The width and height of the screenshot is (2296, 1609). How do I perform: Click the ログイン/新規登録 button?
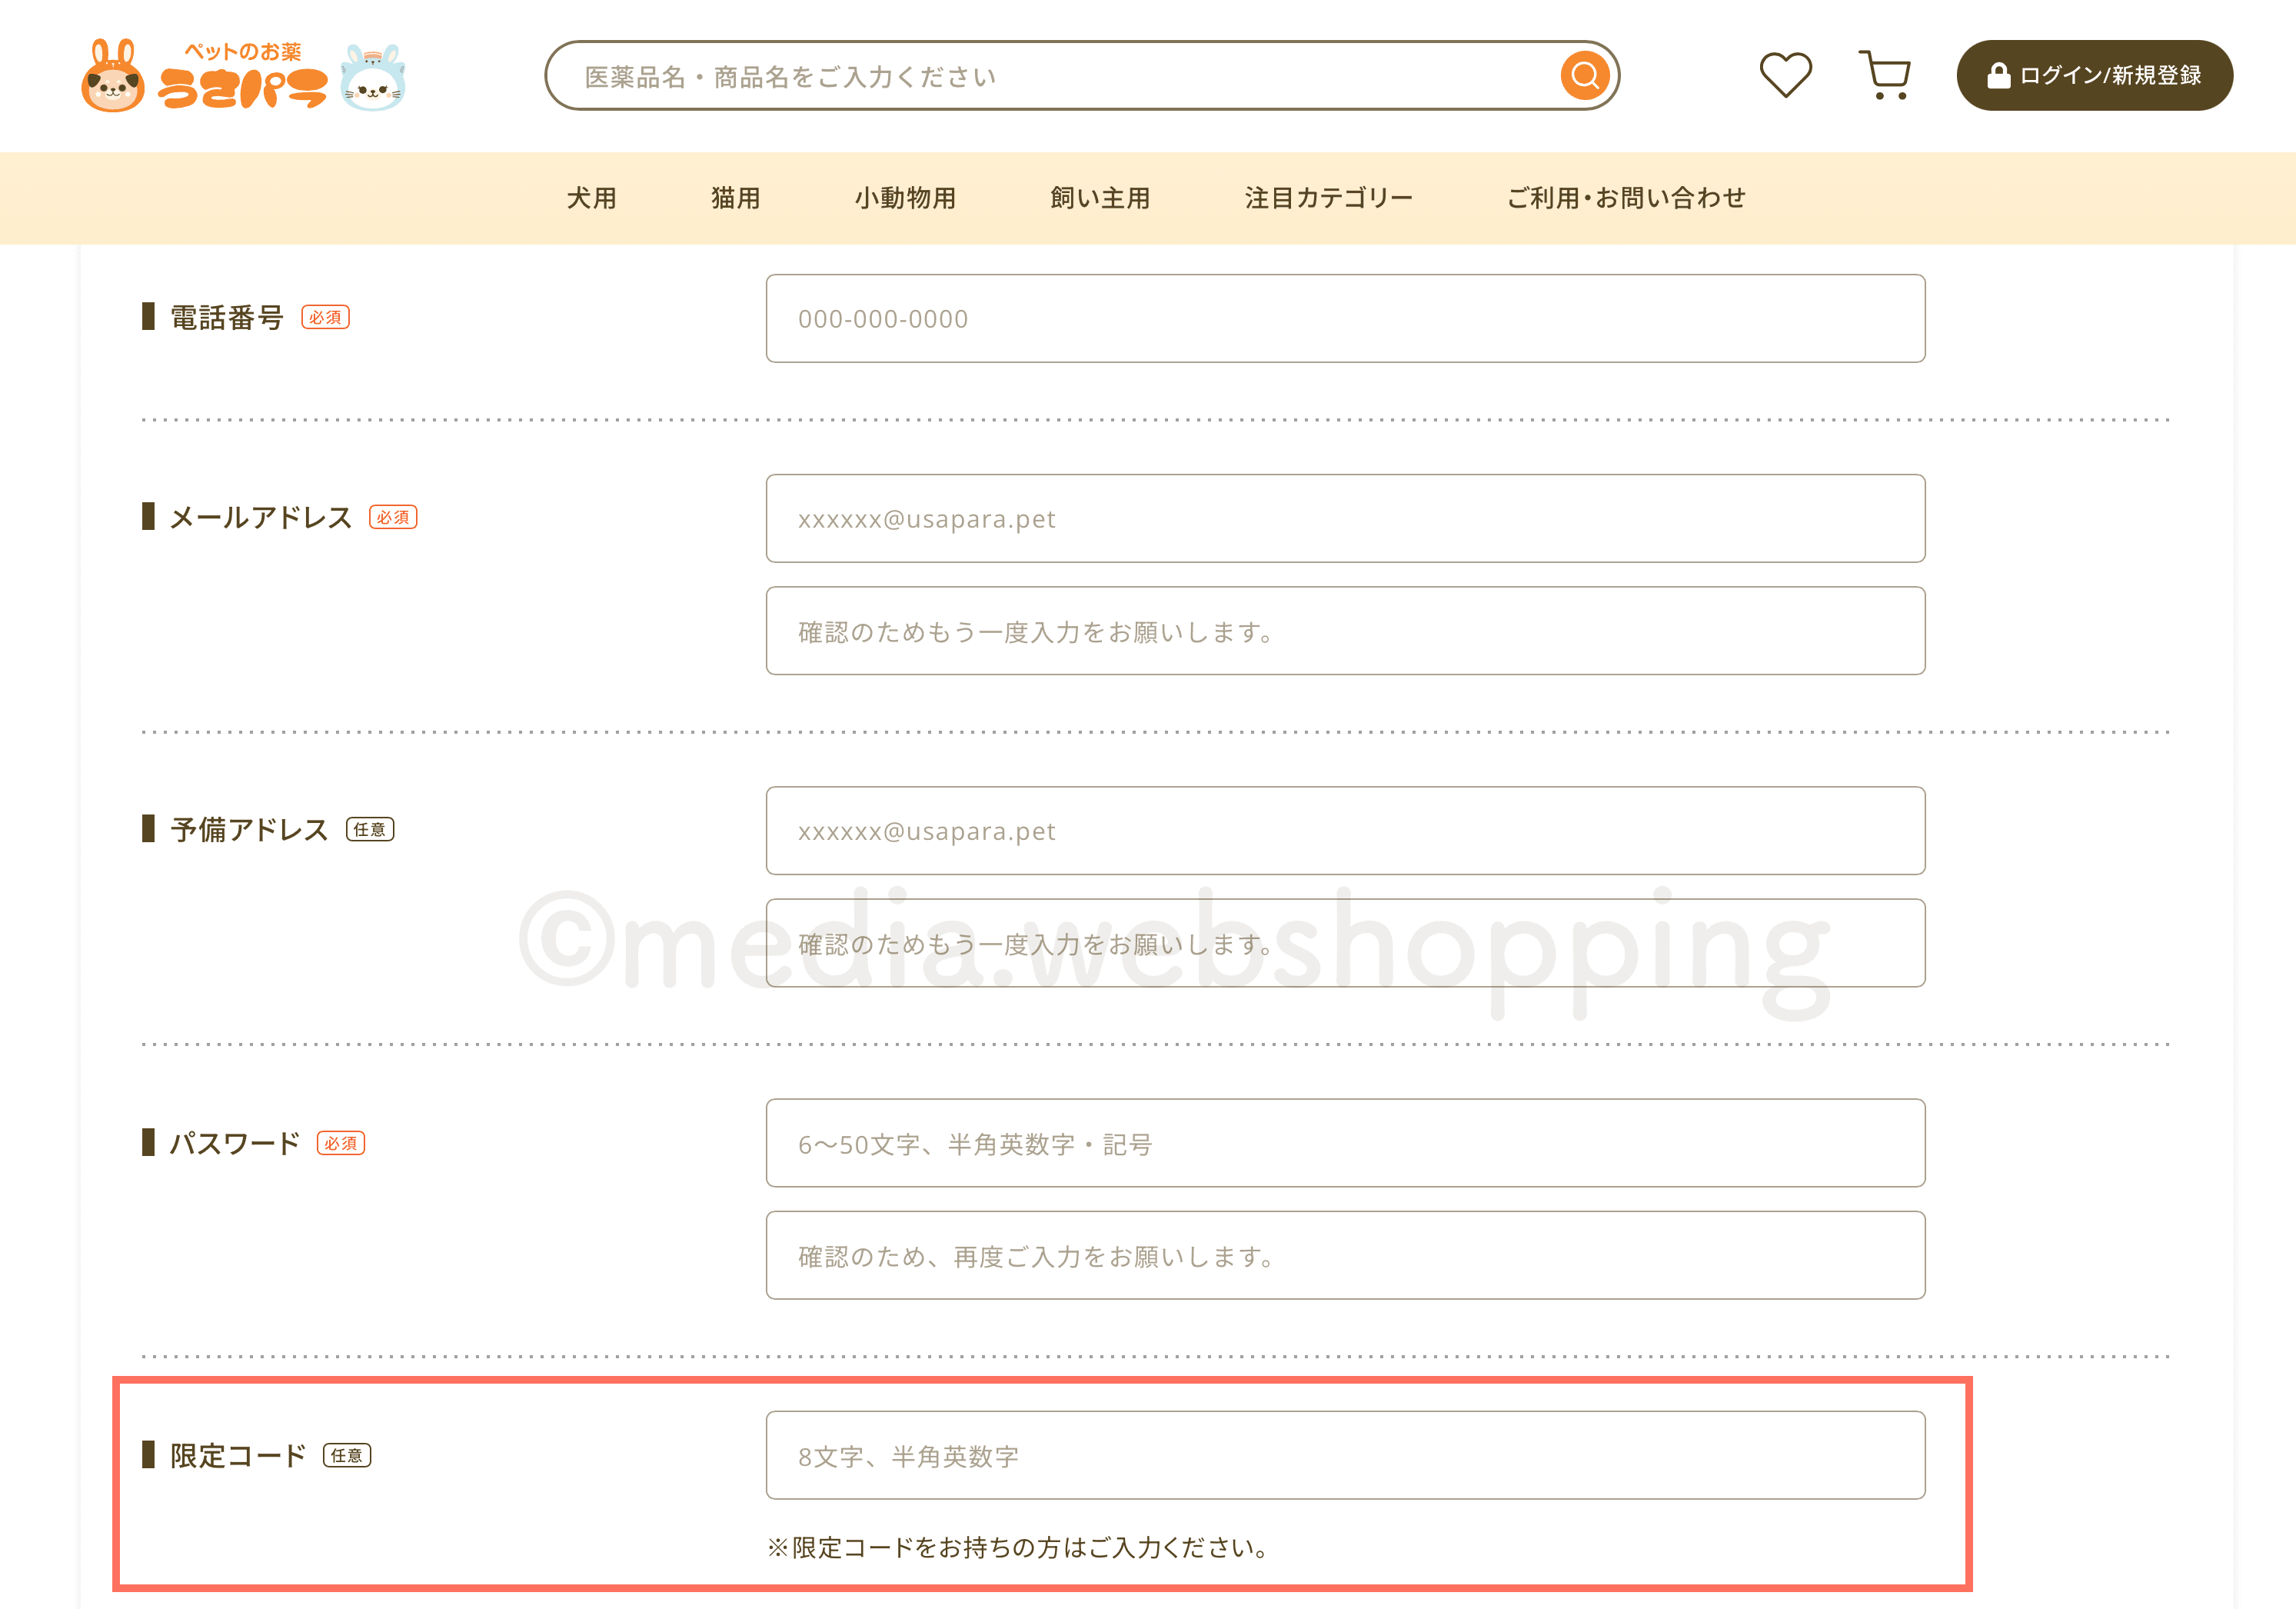(x=2095, y=74)
